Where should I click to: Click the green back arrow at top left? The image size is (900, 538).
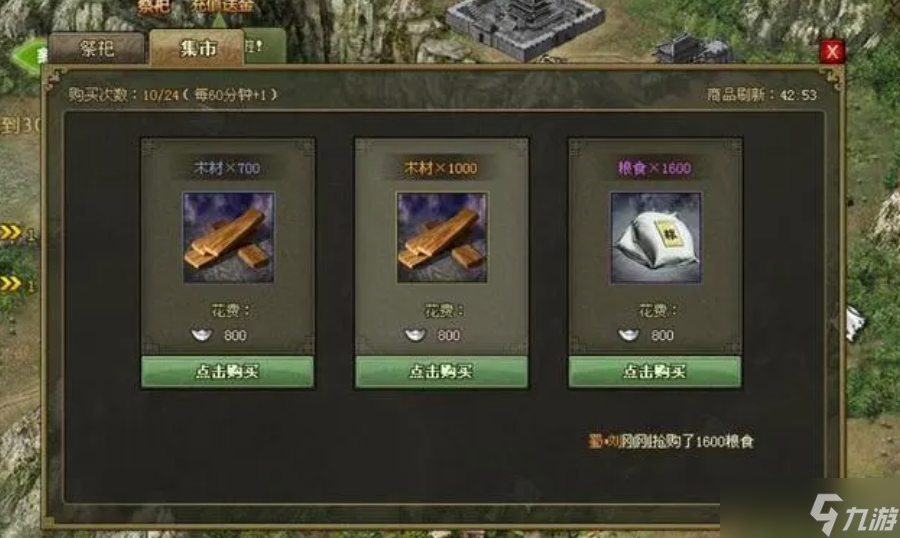pos(30,56)
